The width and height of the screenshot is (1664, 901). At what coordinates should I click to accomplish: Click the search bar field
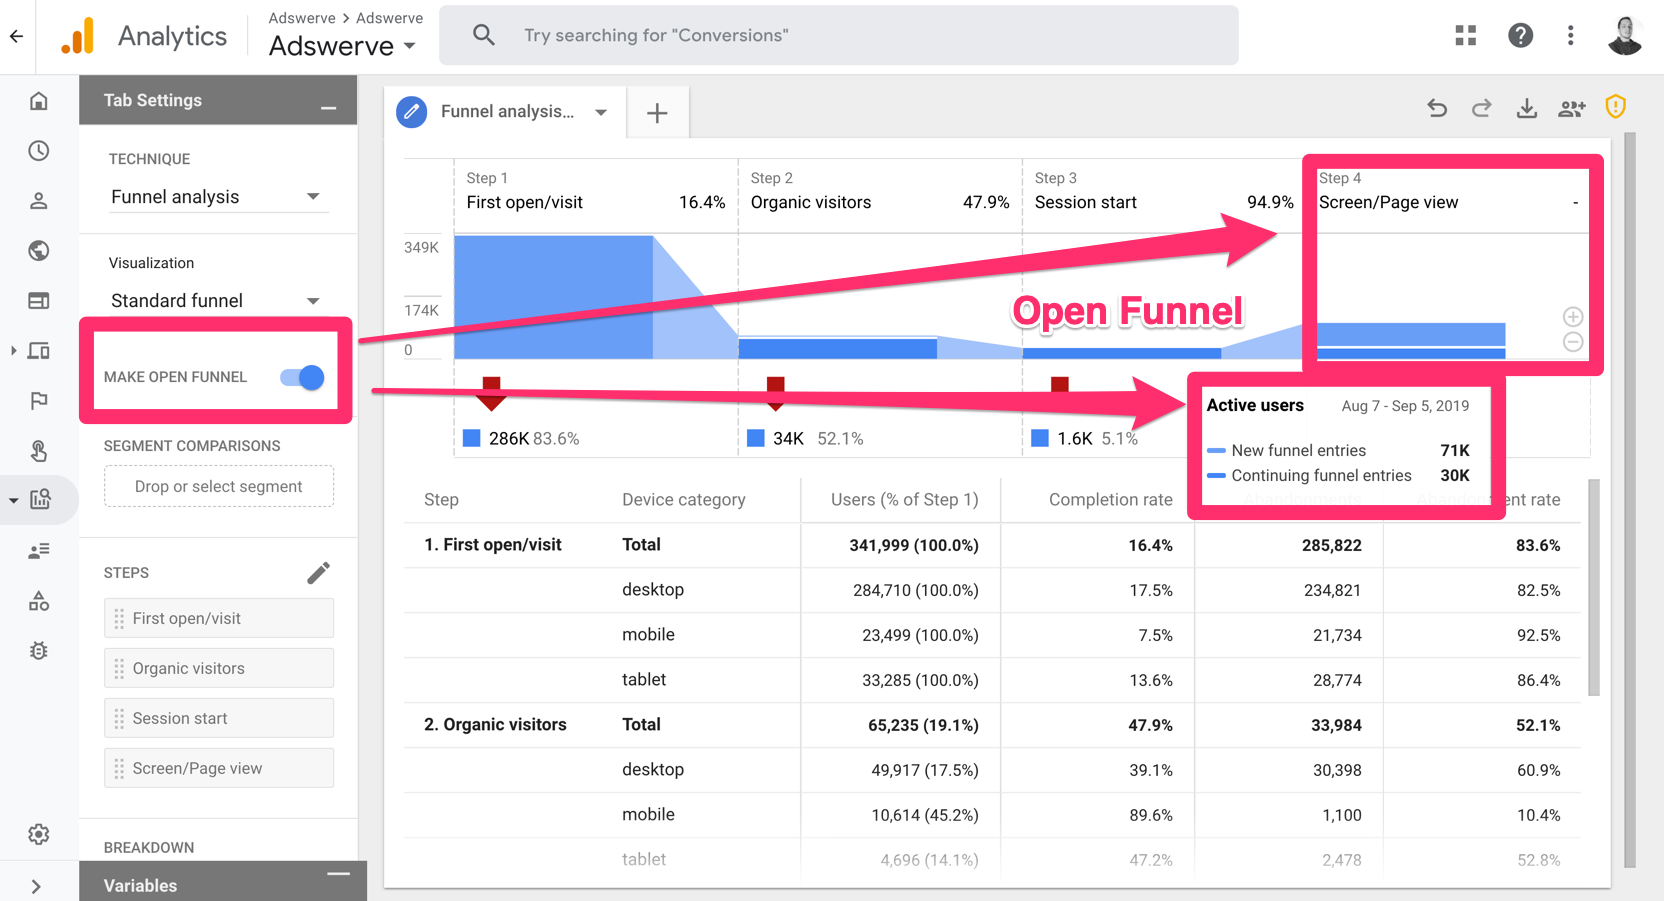click(839, 35)
